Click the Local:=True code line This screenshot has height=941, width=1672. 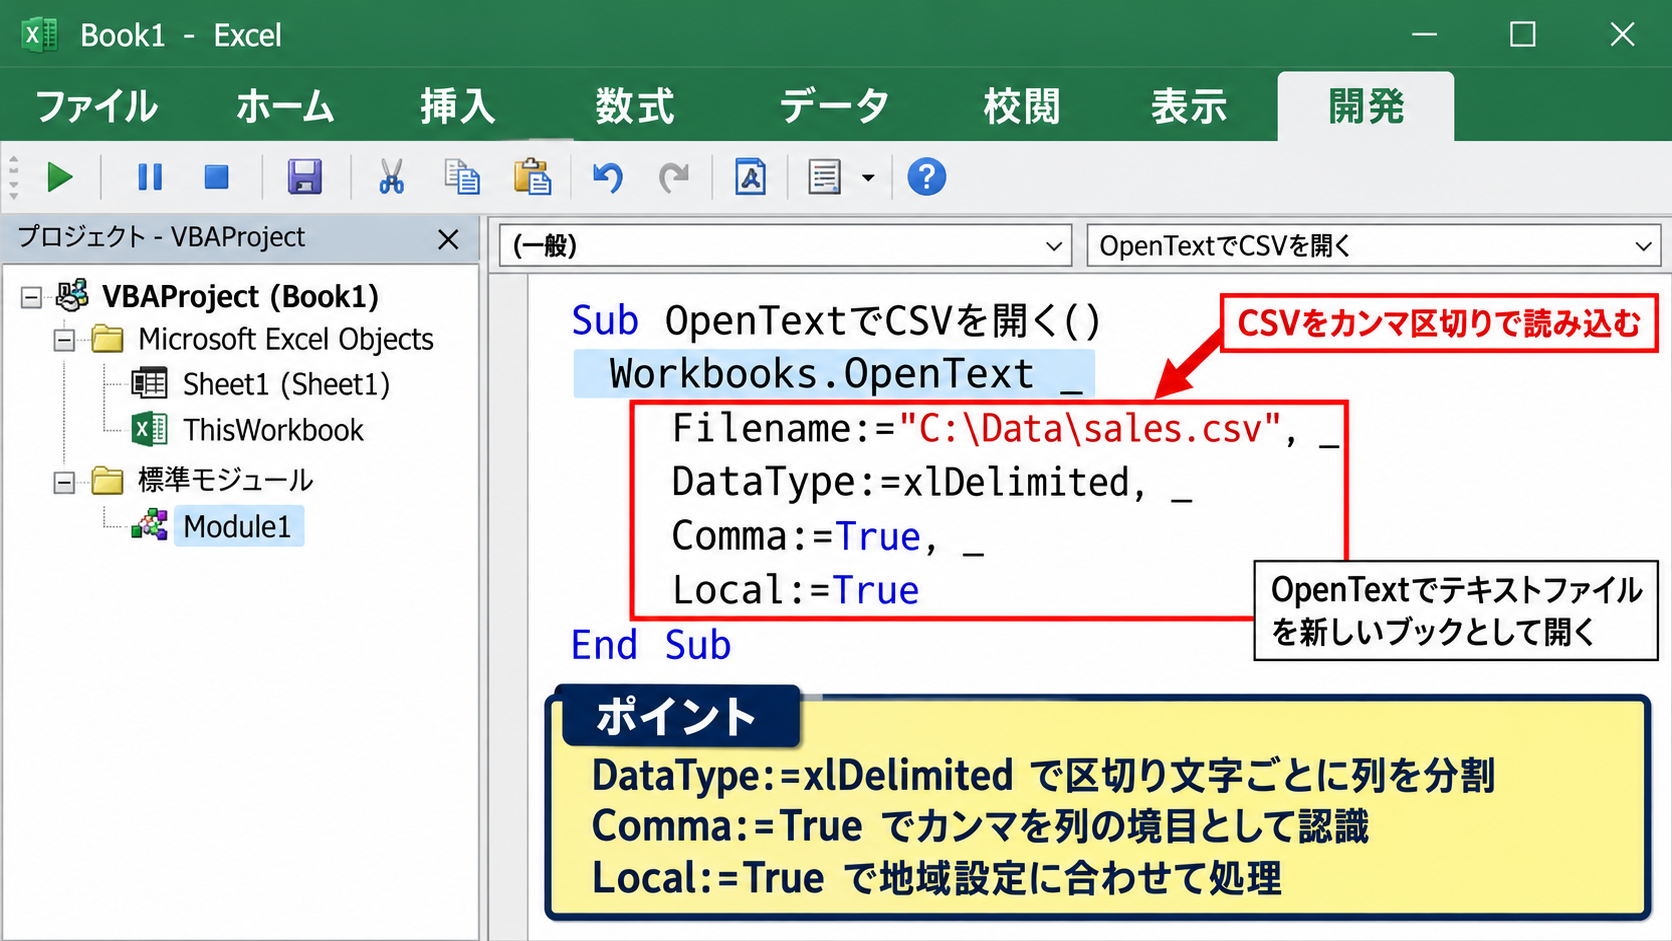coord(795,591)
